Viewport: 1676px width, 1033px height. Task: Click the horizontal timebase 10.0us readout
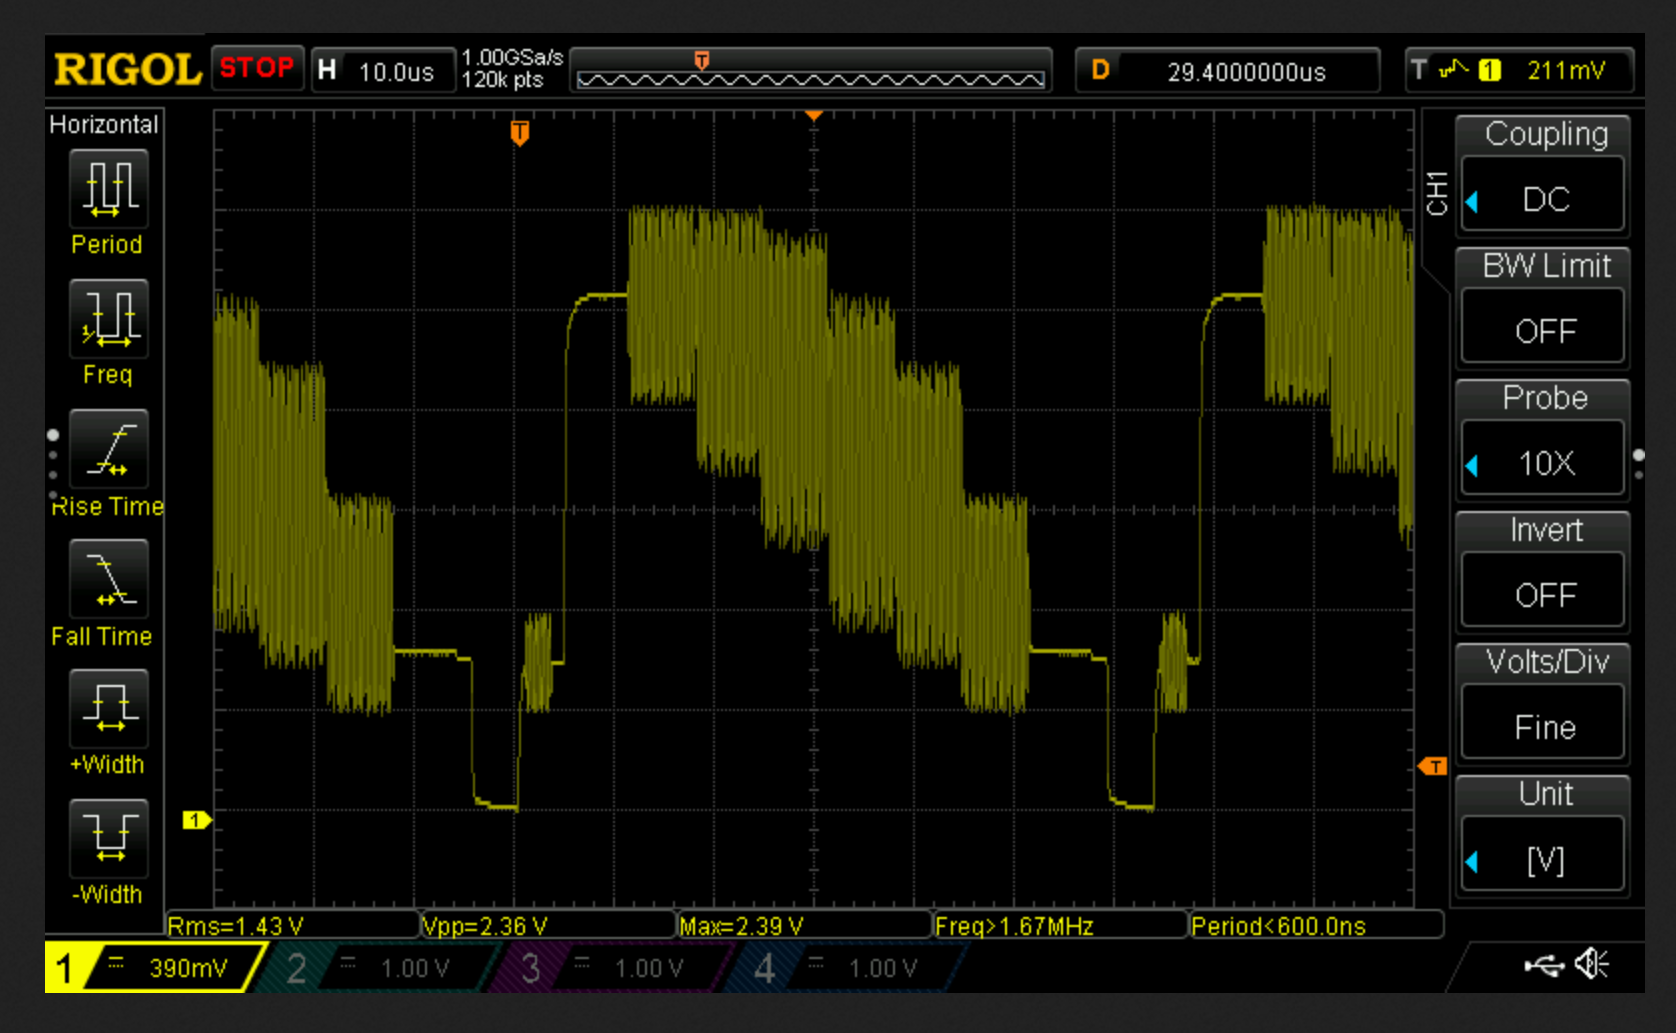point(396,72)
